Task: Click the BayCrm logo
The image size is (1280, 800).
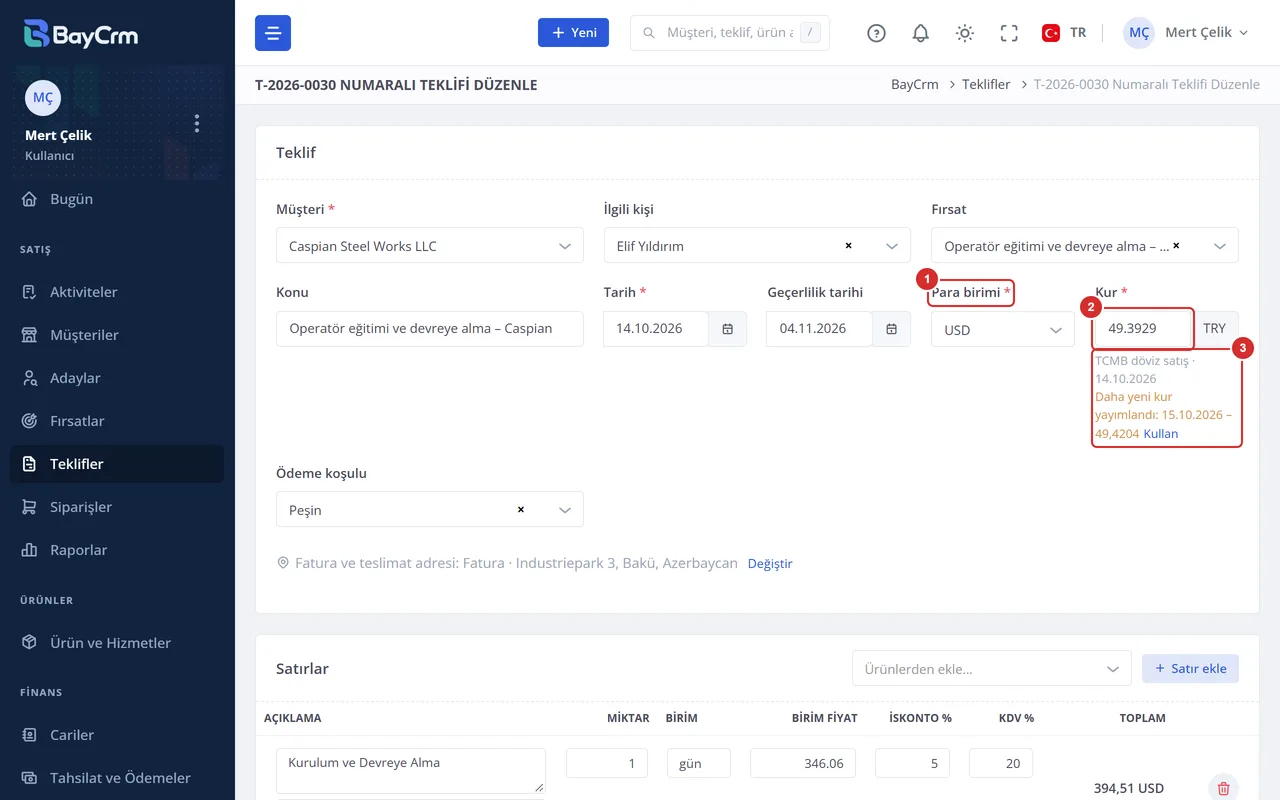Action: point(82,34)
